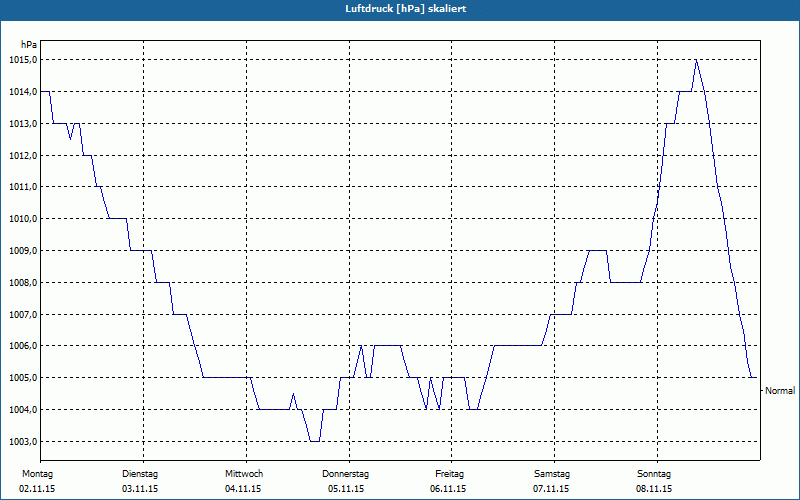Click the 1015 hPa peak on Sonntag

pyautogui.click(x=696, y=60)
